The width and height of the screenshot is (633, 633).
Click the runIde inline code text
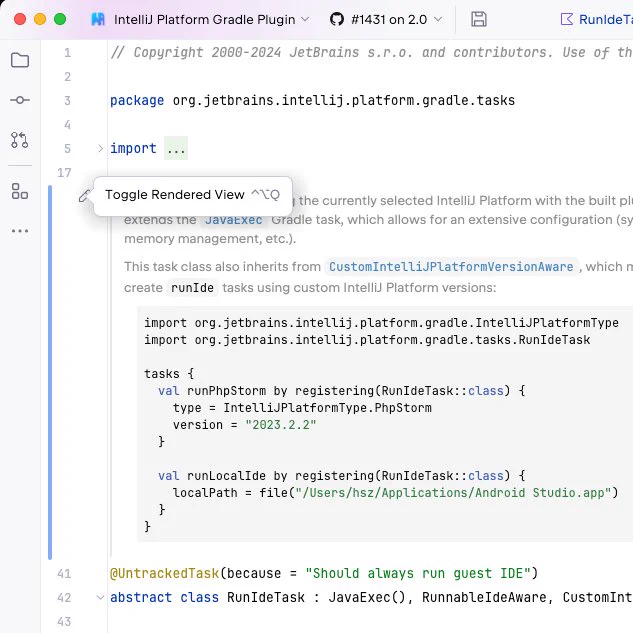coord(192,288)
